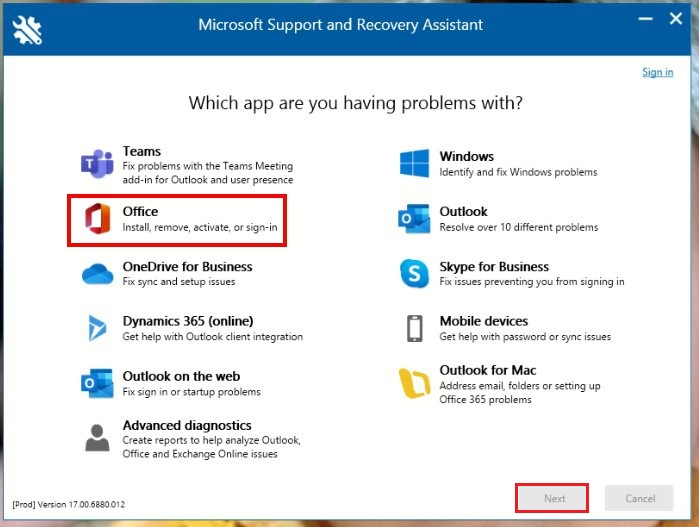699x527 pixels.
Task: Click the Skype for Business icon
Action: point(414,274)
